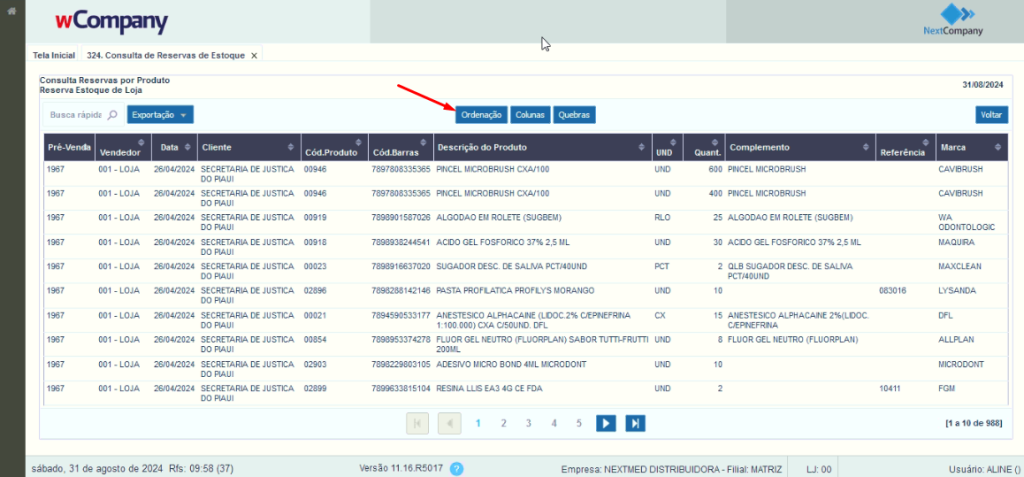
Task: Click the search magnifier in Busca rápida
Action: 112,115
